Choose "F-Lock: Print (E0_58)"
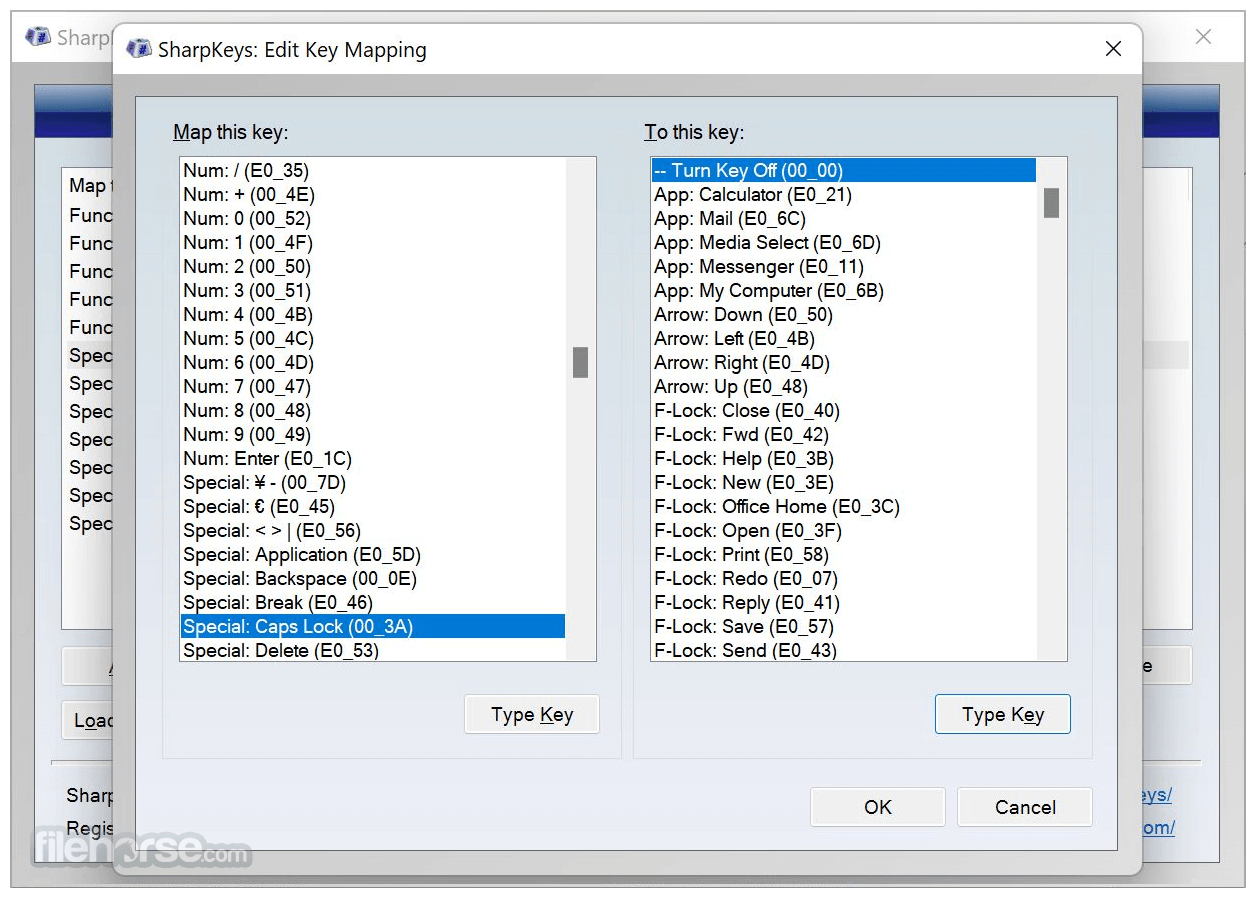The height and width of the screenshot is (898, 1256). click(844, 554)
